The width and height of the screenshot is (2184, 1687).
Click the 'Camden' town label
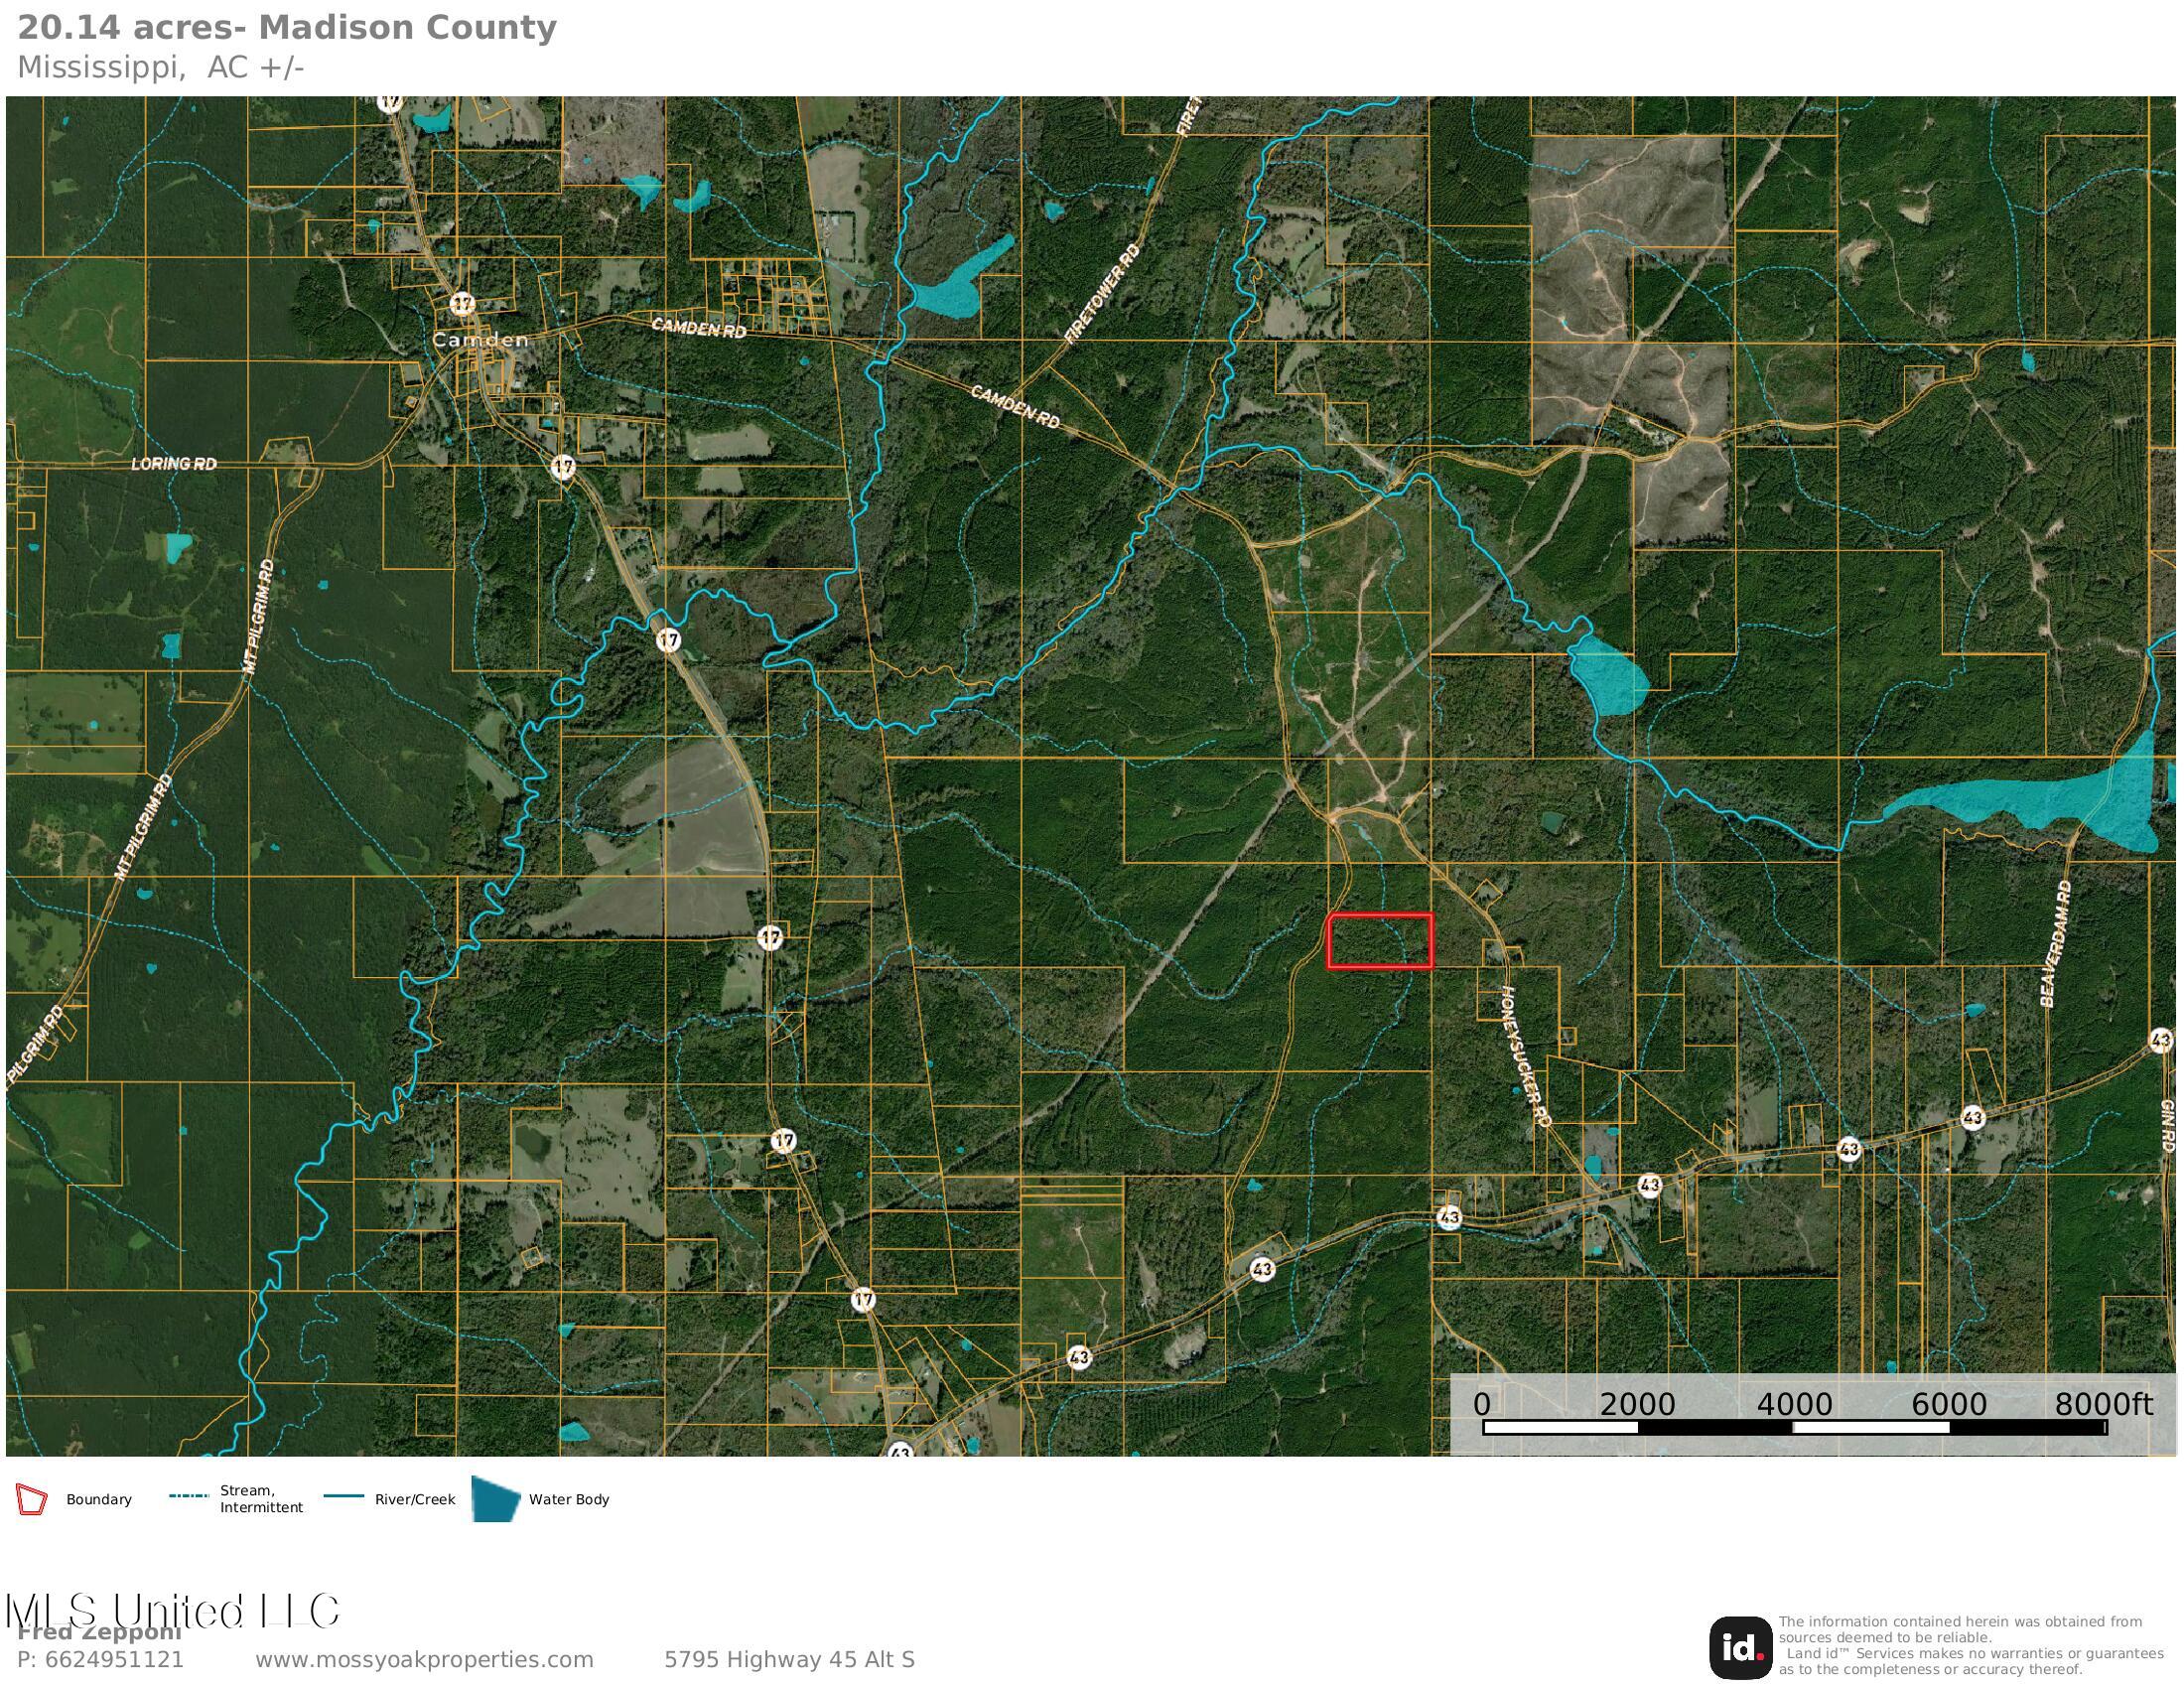pyautogui.click(x=480, y=340)
